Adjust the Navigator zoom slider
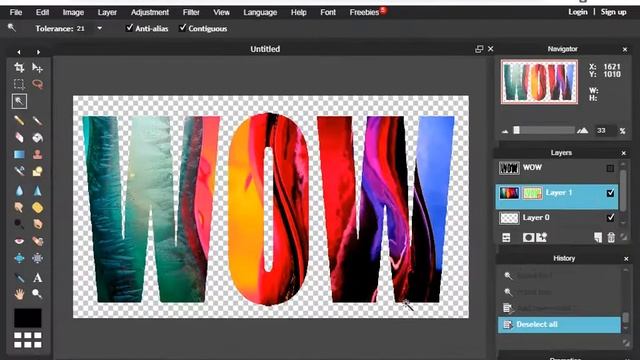 click(x=517, y=130)
